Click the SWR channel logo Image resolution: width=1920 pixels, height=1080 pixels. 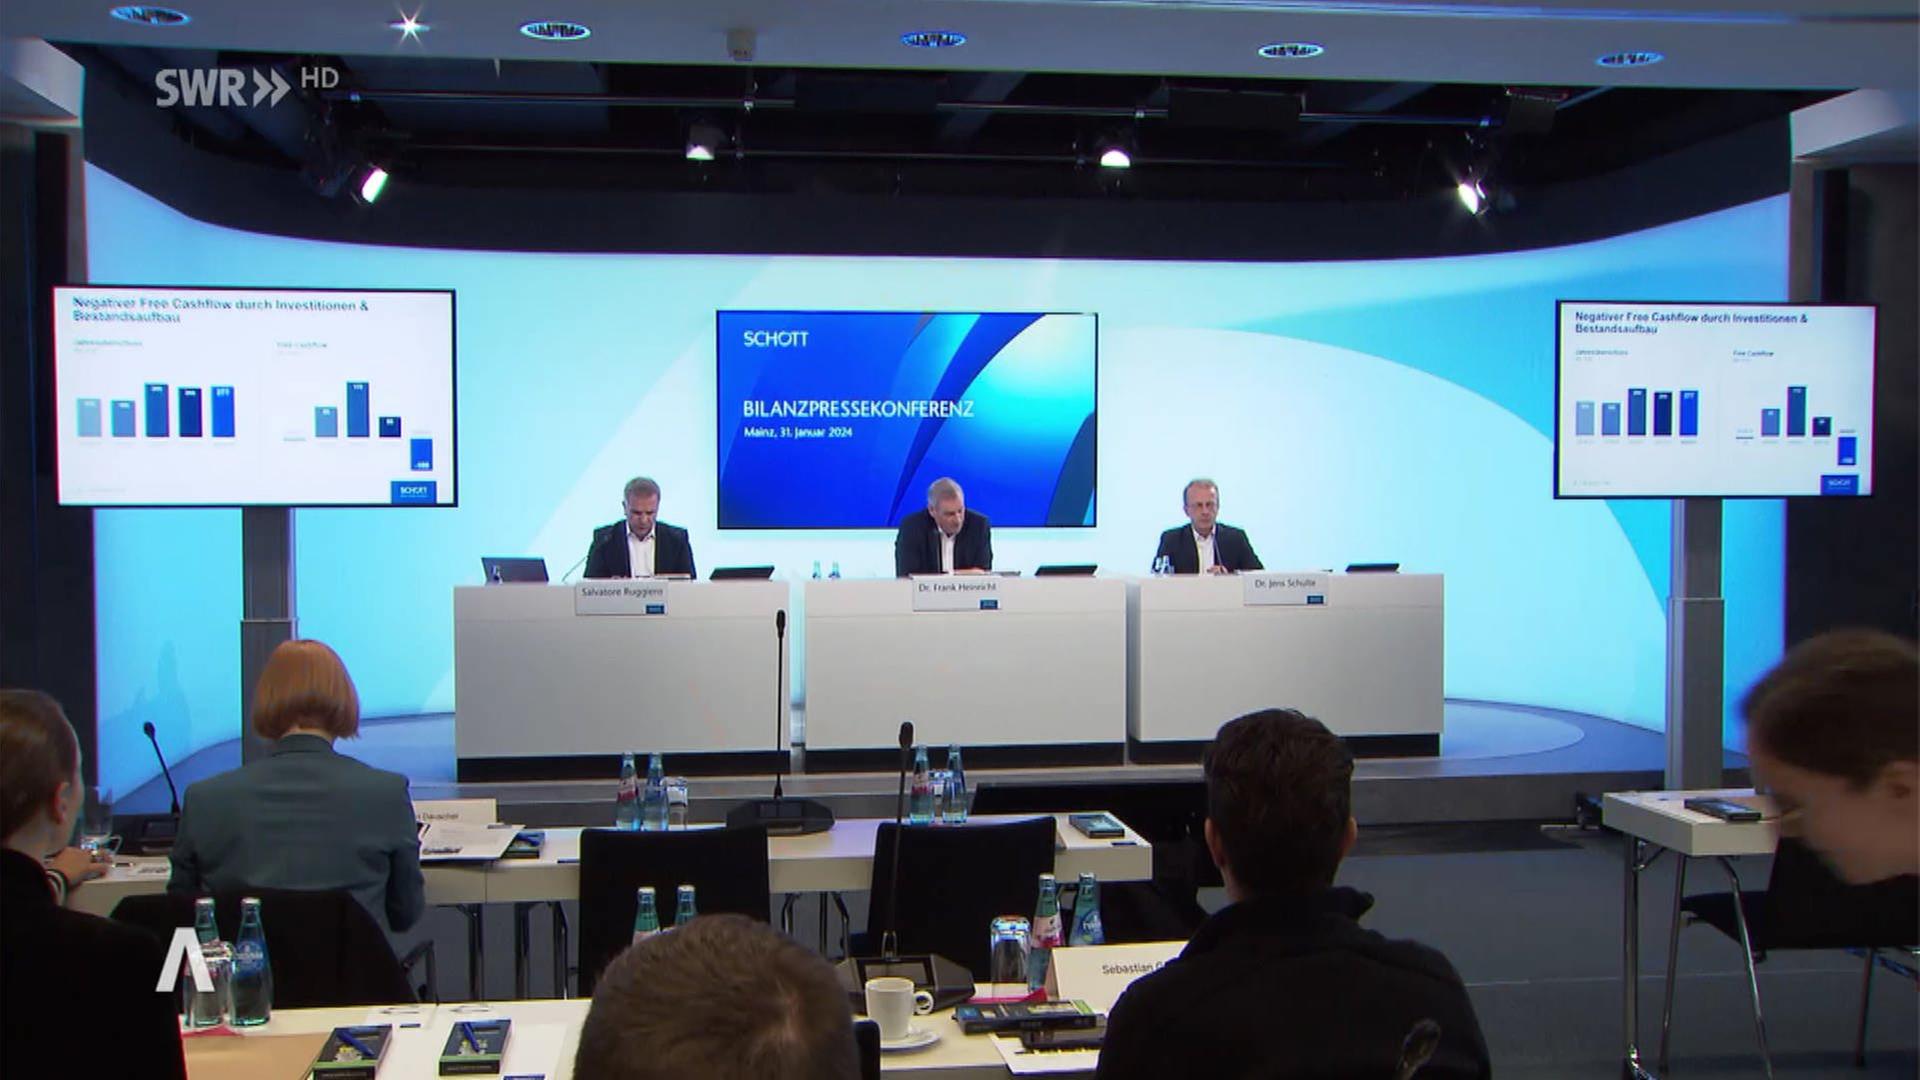point(221,88)
